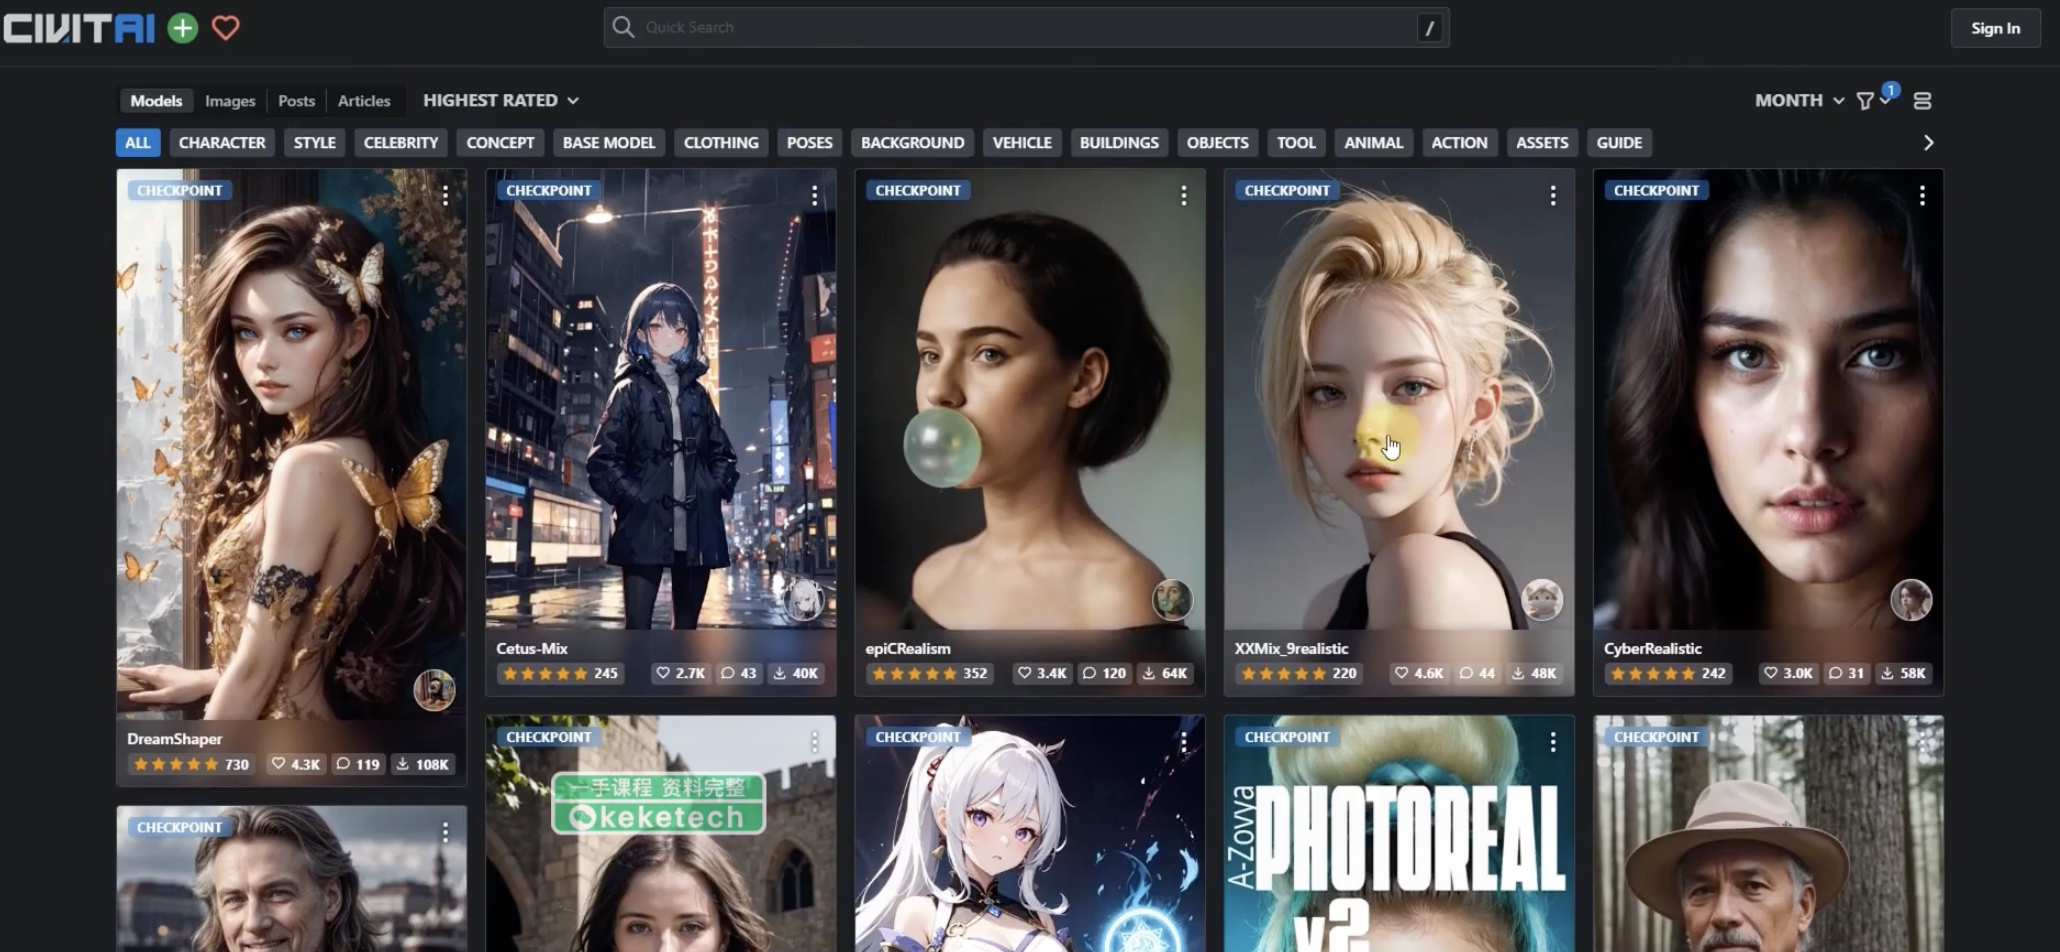Click CyberRealistic download count 58K
The image size is (2060, 952).
1903,674
